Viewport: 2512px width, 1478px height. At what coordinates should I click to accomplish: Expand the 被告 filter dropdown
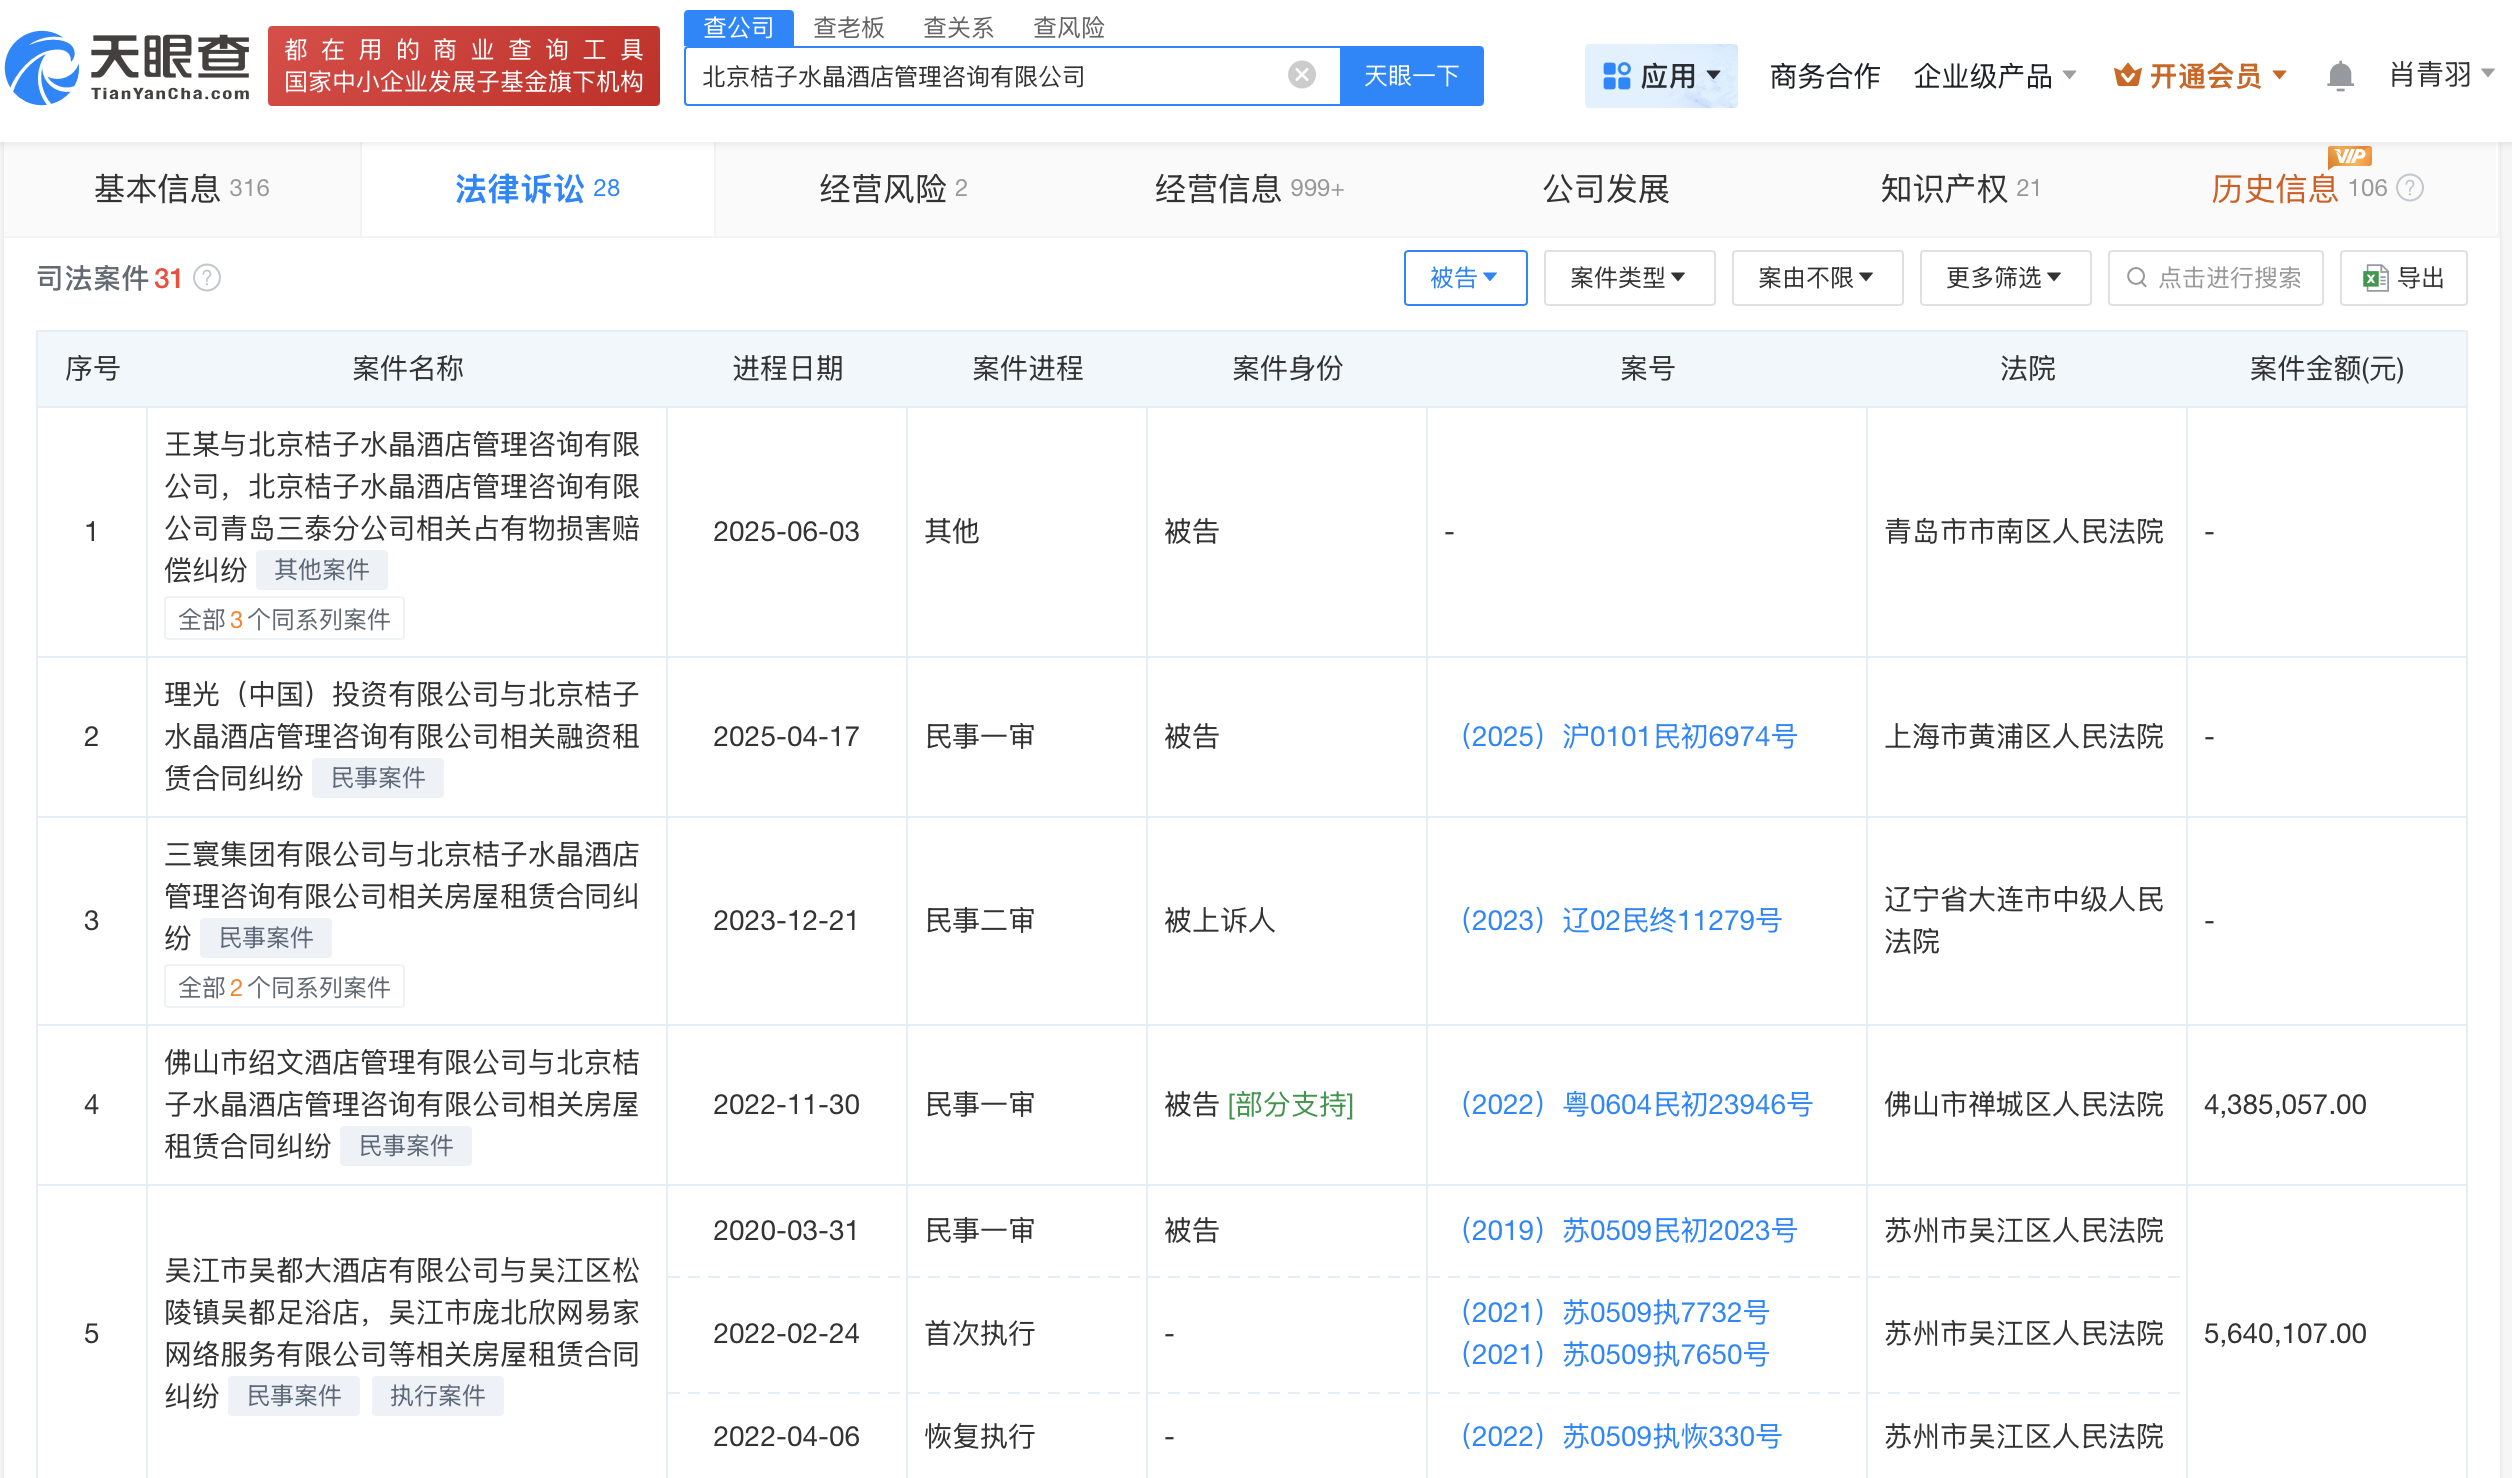[1465, 278]
